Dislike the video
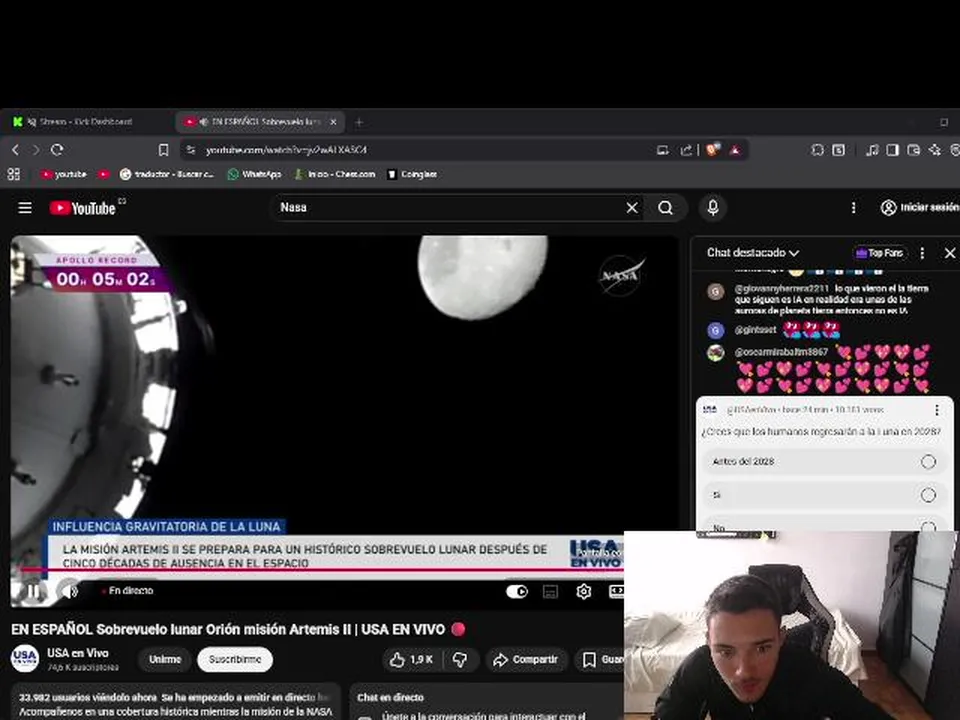The image size is (960, 720). (460, 659)
